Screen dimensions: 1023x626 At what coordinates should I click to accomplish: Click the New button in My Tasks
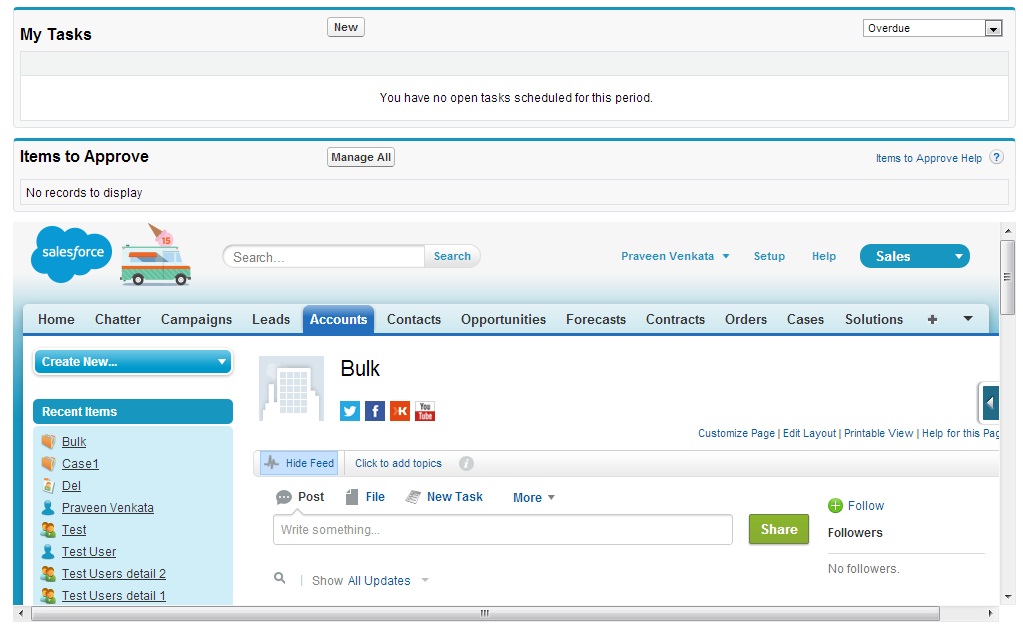point(346,27)
